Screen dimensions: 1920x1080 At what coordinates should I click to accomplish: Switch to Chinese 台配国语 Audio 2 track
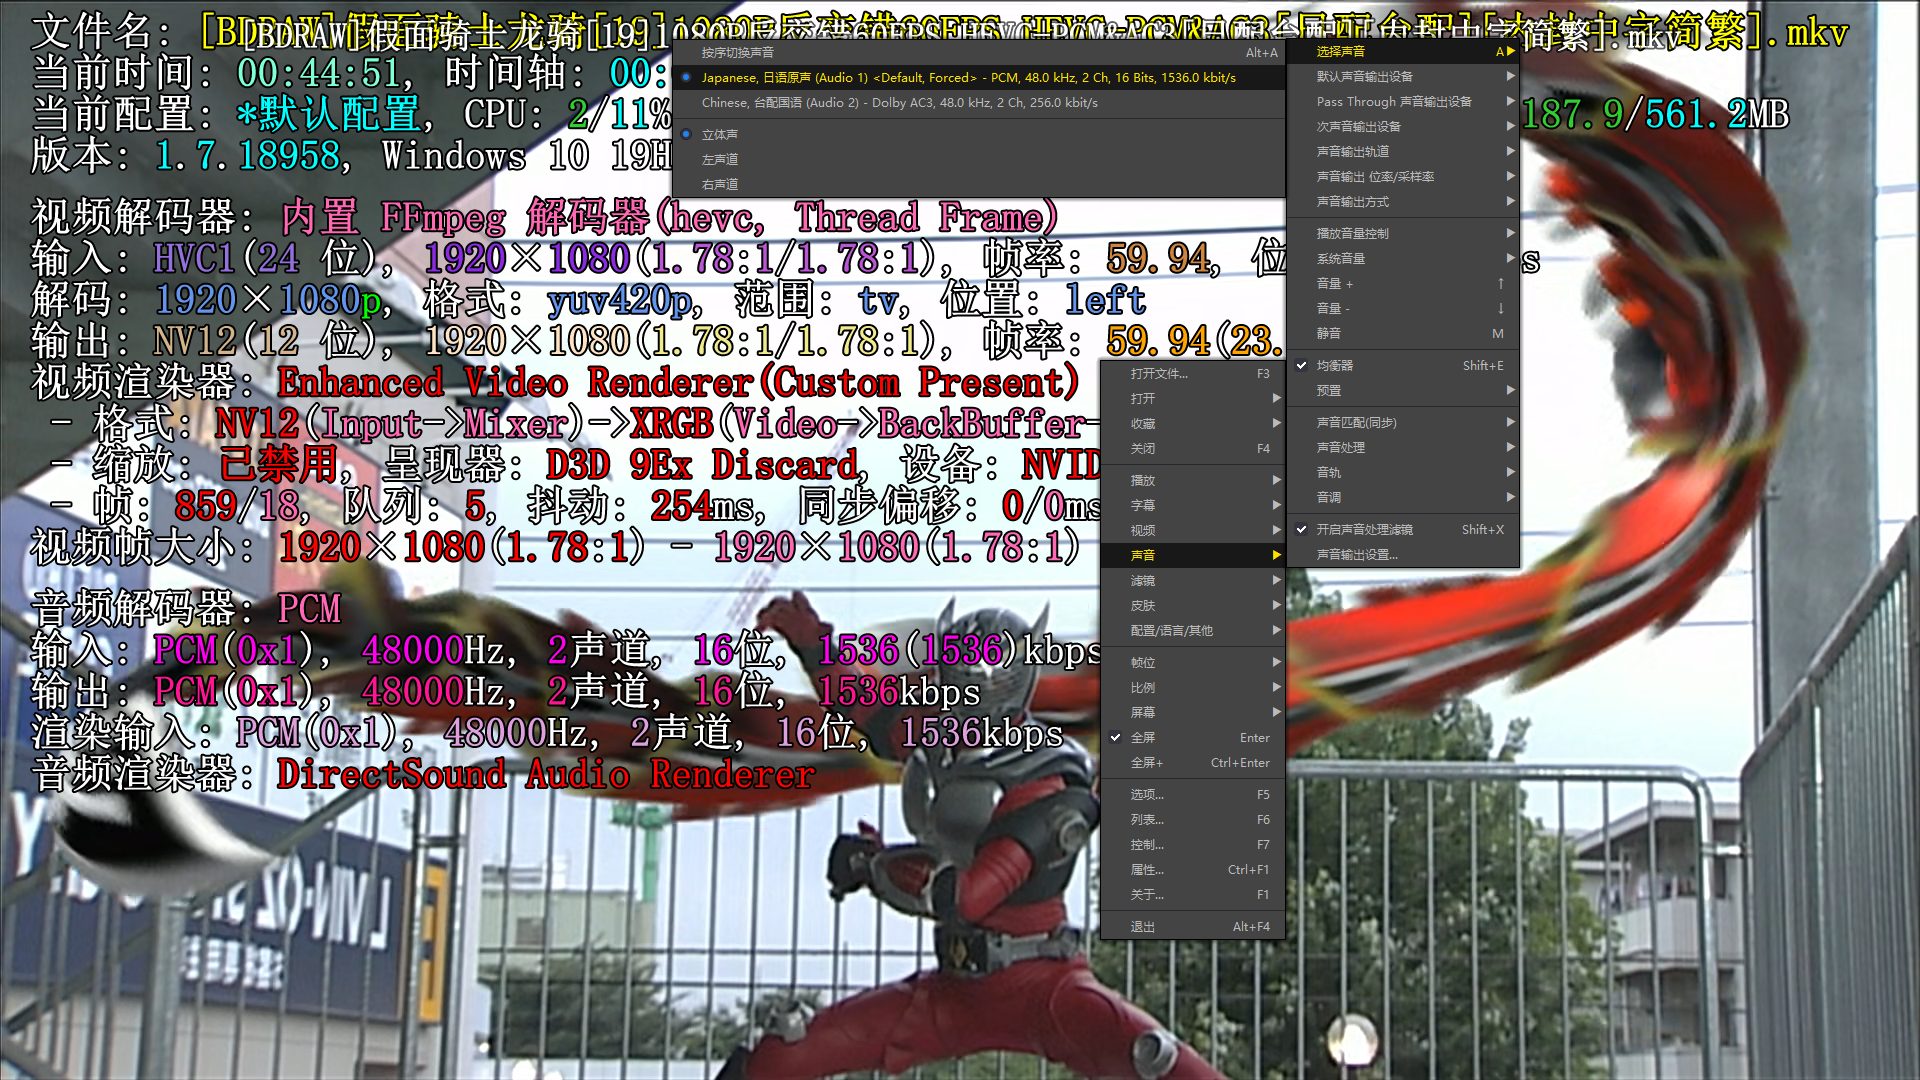point(978,102)
